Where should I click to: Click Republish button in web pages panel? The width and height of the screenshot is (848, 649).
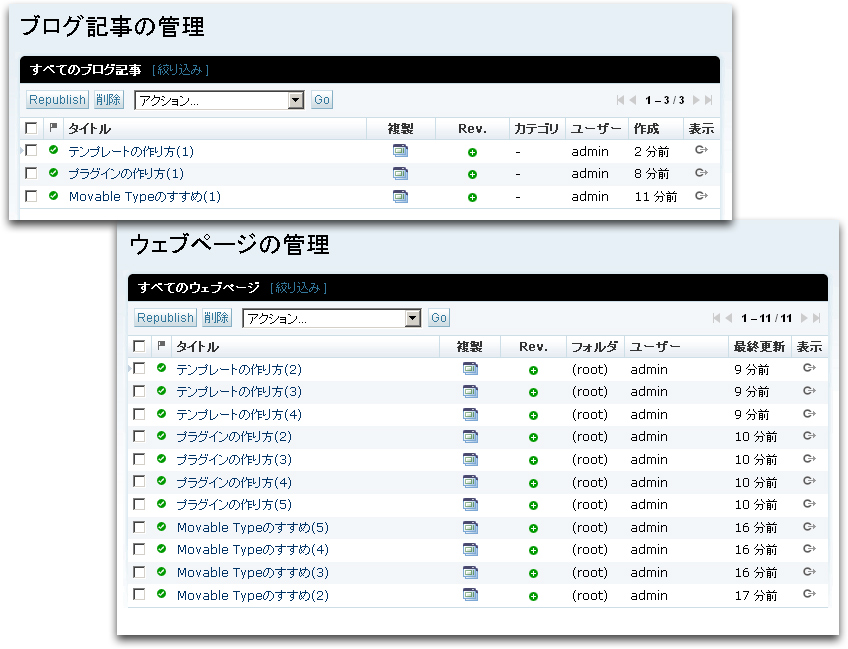pos(165,317)
